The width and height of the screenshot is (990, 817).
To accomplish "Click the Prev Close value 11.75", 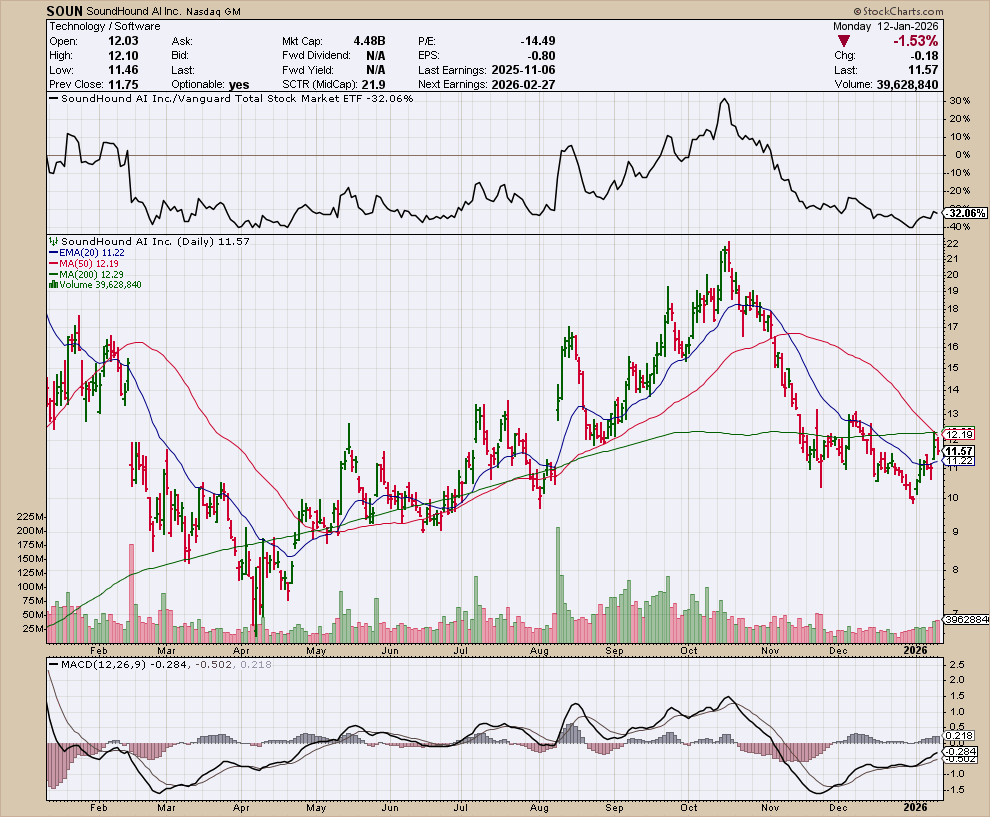I will [123, 84].
